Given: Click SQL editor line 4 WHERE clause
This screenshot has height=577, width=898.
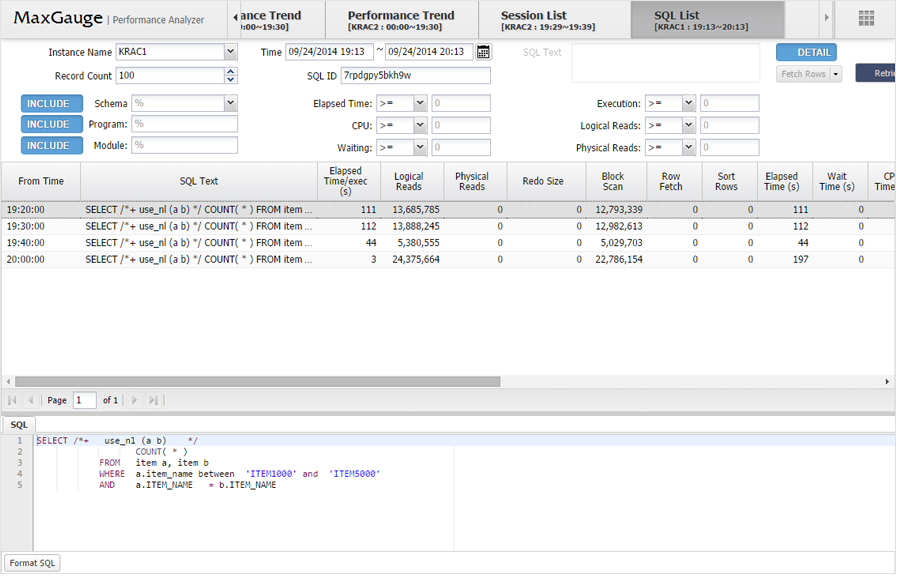Looking at the screenshot, I should (x=239, y=474).
